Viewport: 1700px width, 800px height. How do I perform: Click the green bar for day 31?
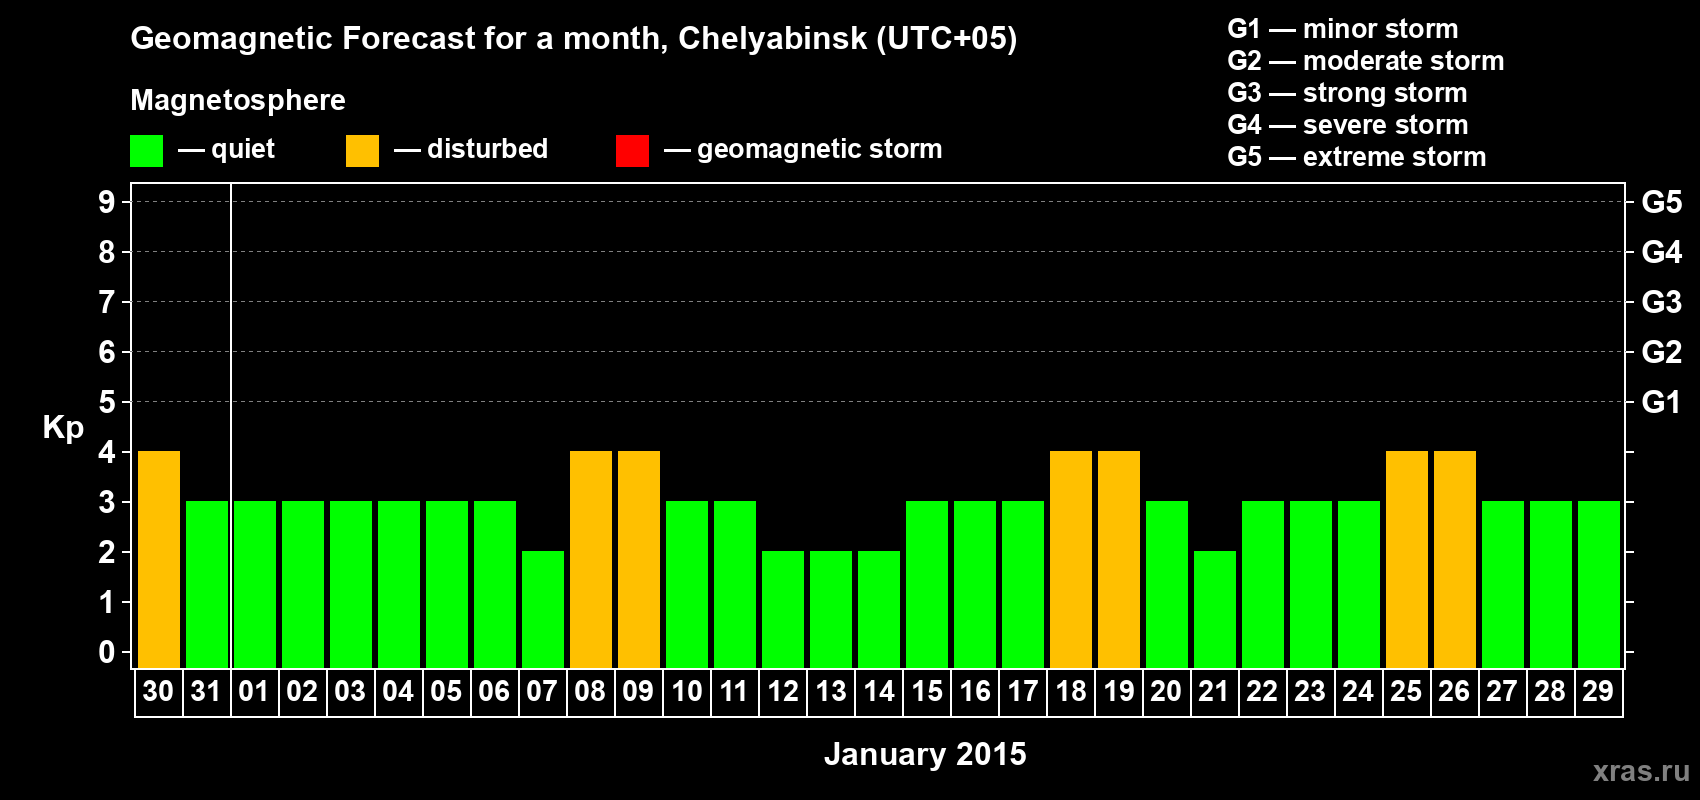(207, 585)
